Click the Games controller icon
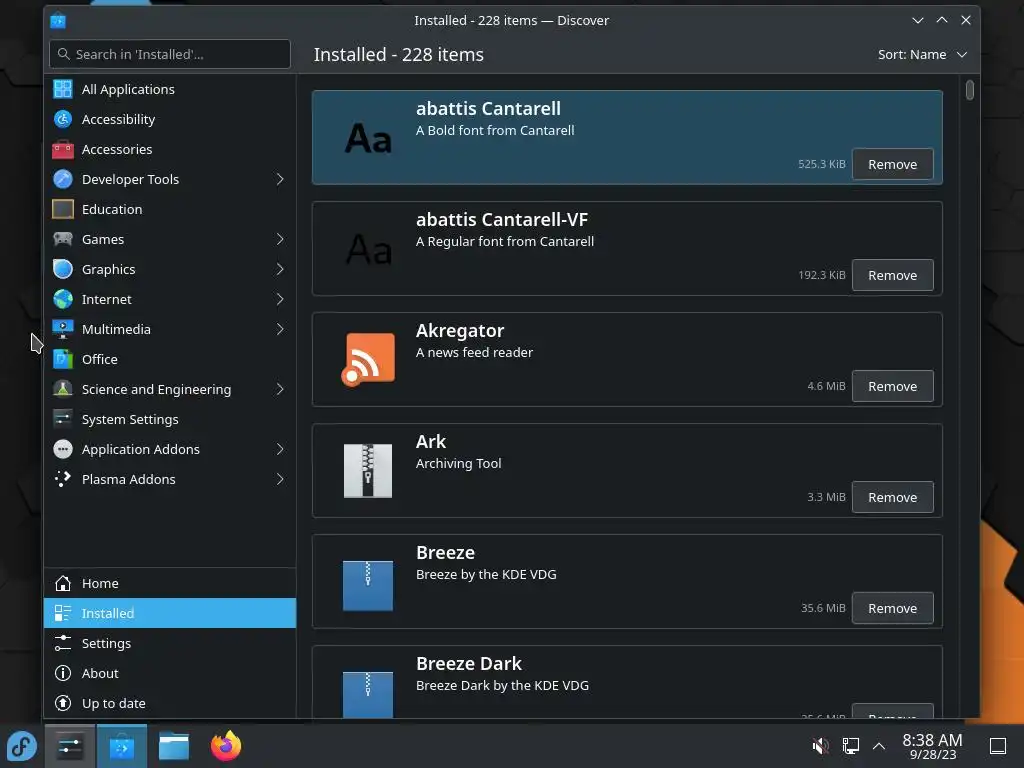The width and height of the screenshot is (1024, 768). [63, 239]
